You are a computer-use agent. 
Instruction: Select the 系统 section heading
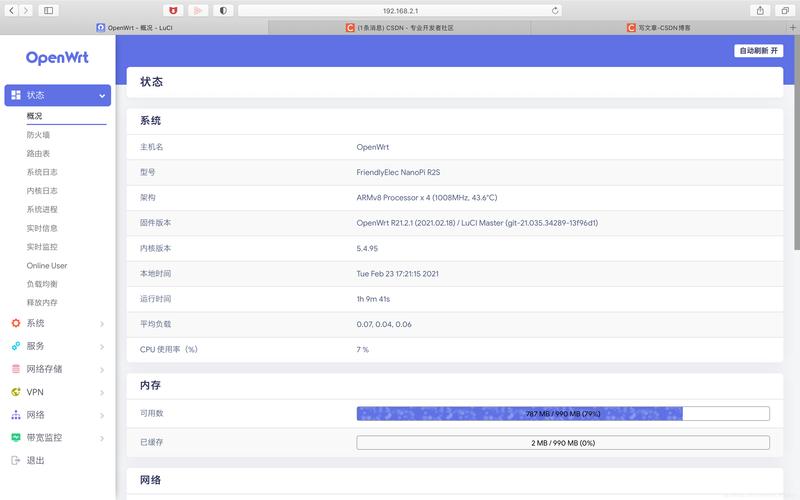pyautogui.click(x=151, y=120)
